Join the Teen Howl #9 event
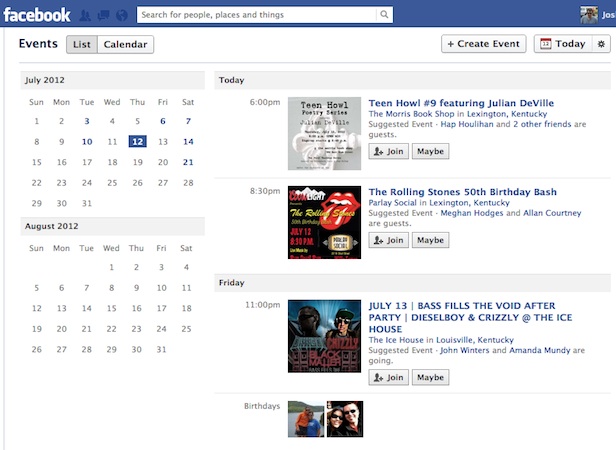Screen dimensions: 616x450 click(x=389, y=151)
